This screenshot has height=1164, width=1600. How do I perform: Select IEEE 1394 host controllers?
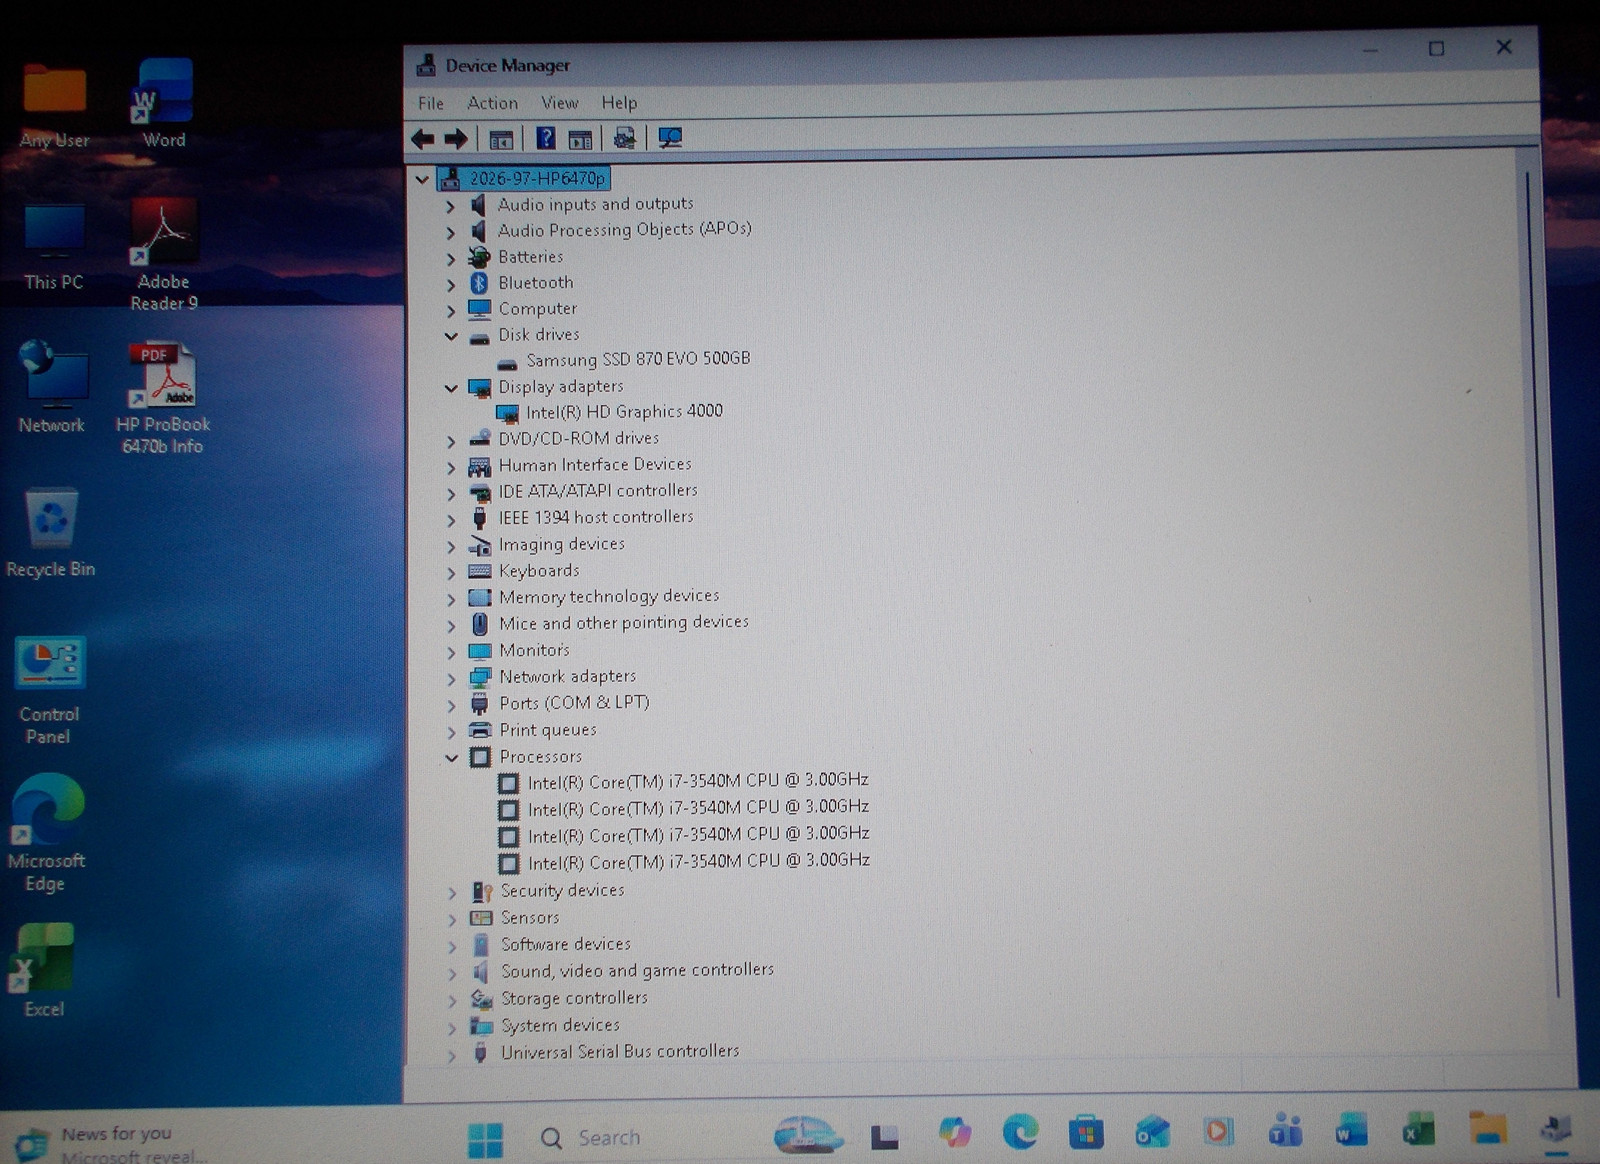[596, 518]
